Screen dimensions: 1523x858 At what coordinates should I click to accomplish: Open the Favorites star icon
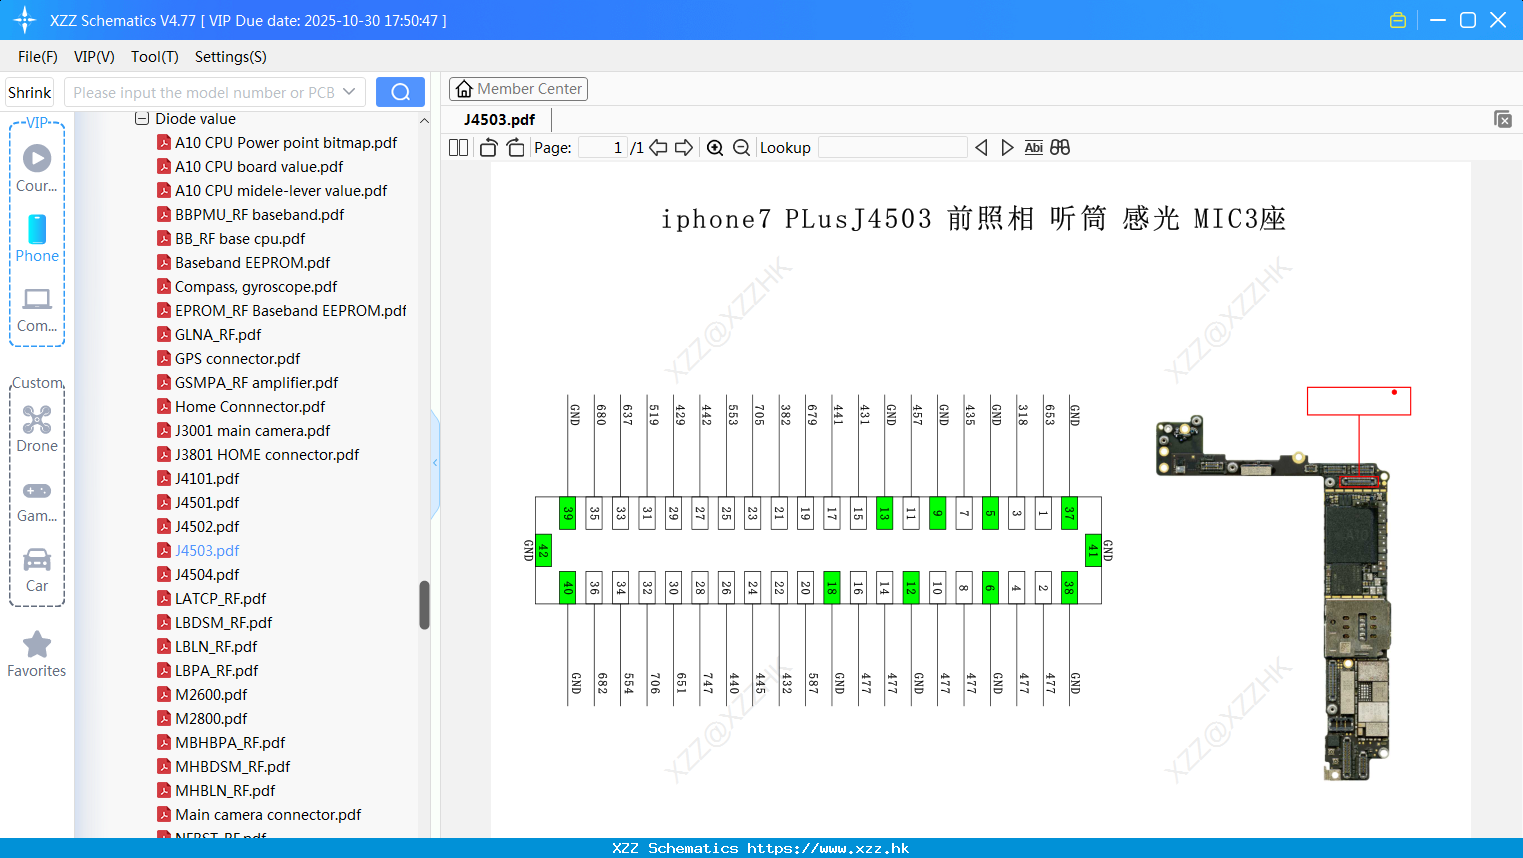(37, 654)
